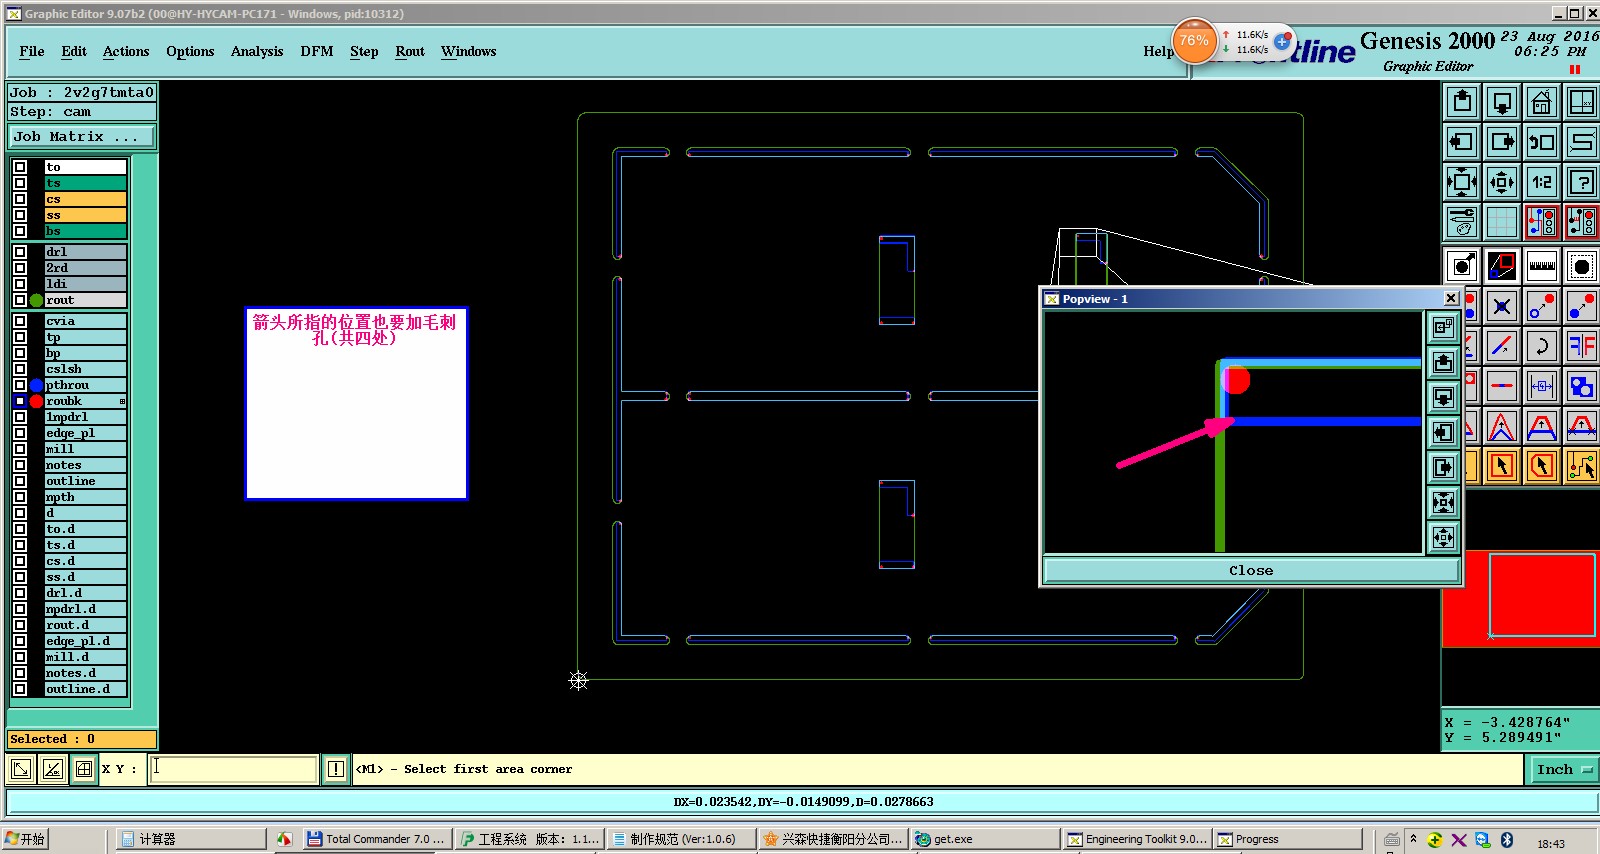Select the dimension tool icon
The height and width of the screenshot is (854, 1600).
1542,386
